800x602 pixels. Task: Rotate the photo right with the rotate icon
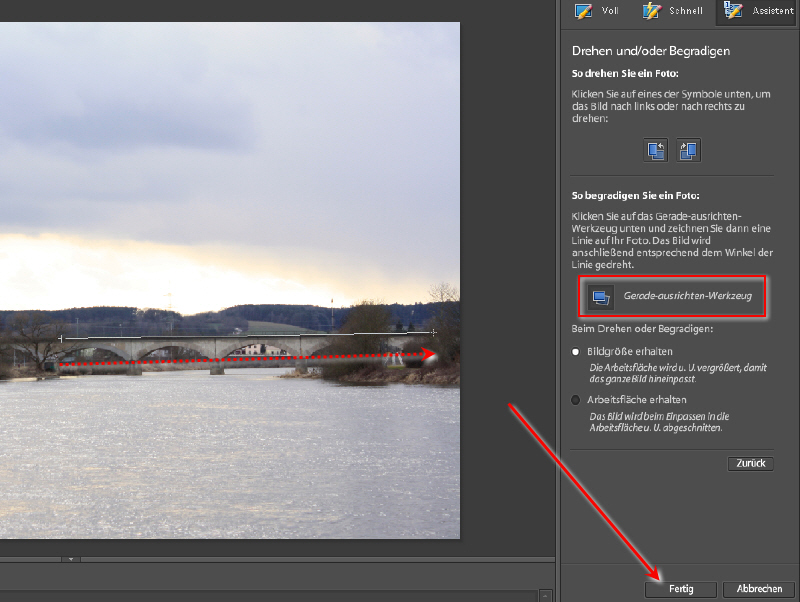pyautogui.click(x=689, y=150)
